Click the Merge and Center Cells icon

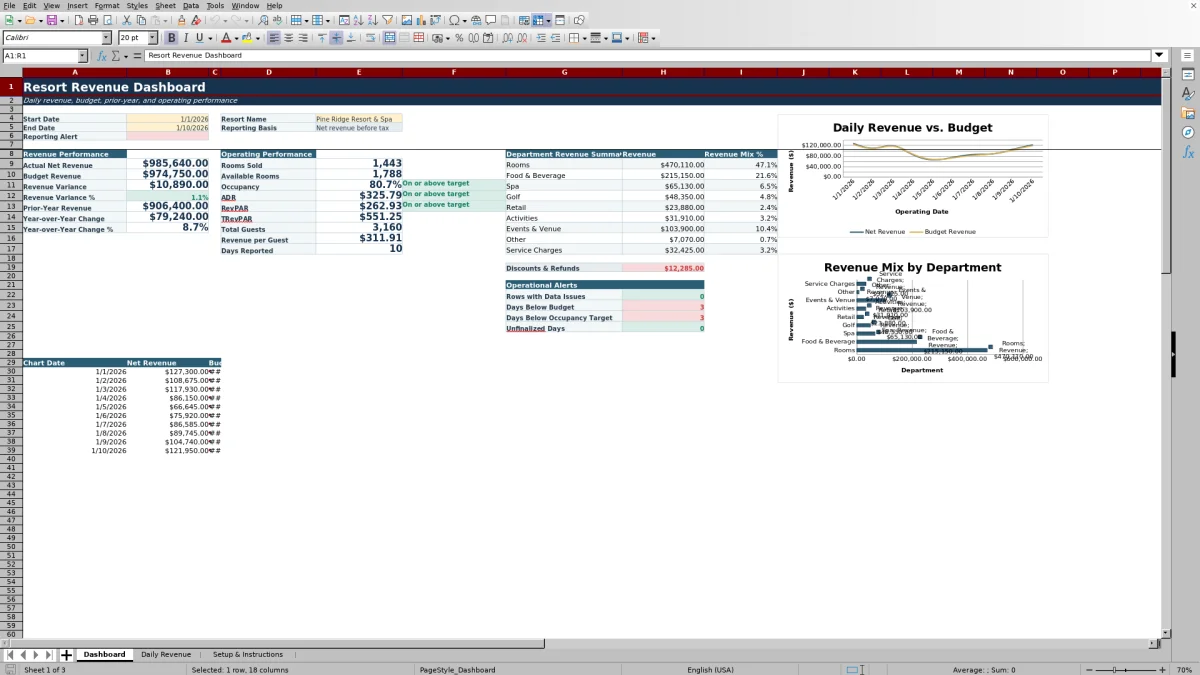(x=389, y=38)
